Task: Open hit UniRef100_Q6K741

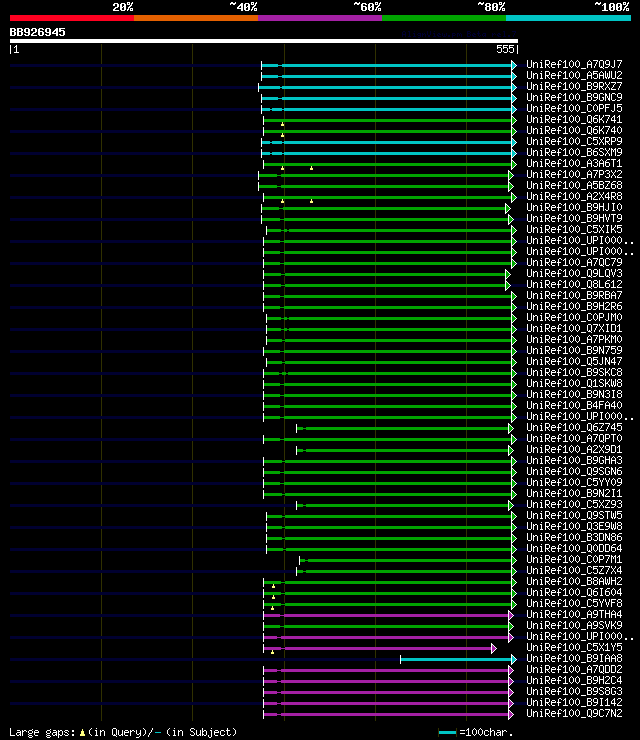Action: (x=574, y=119)
